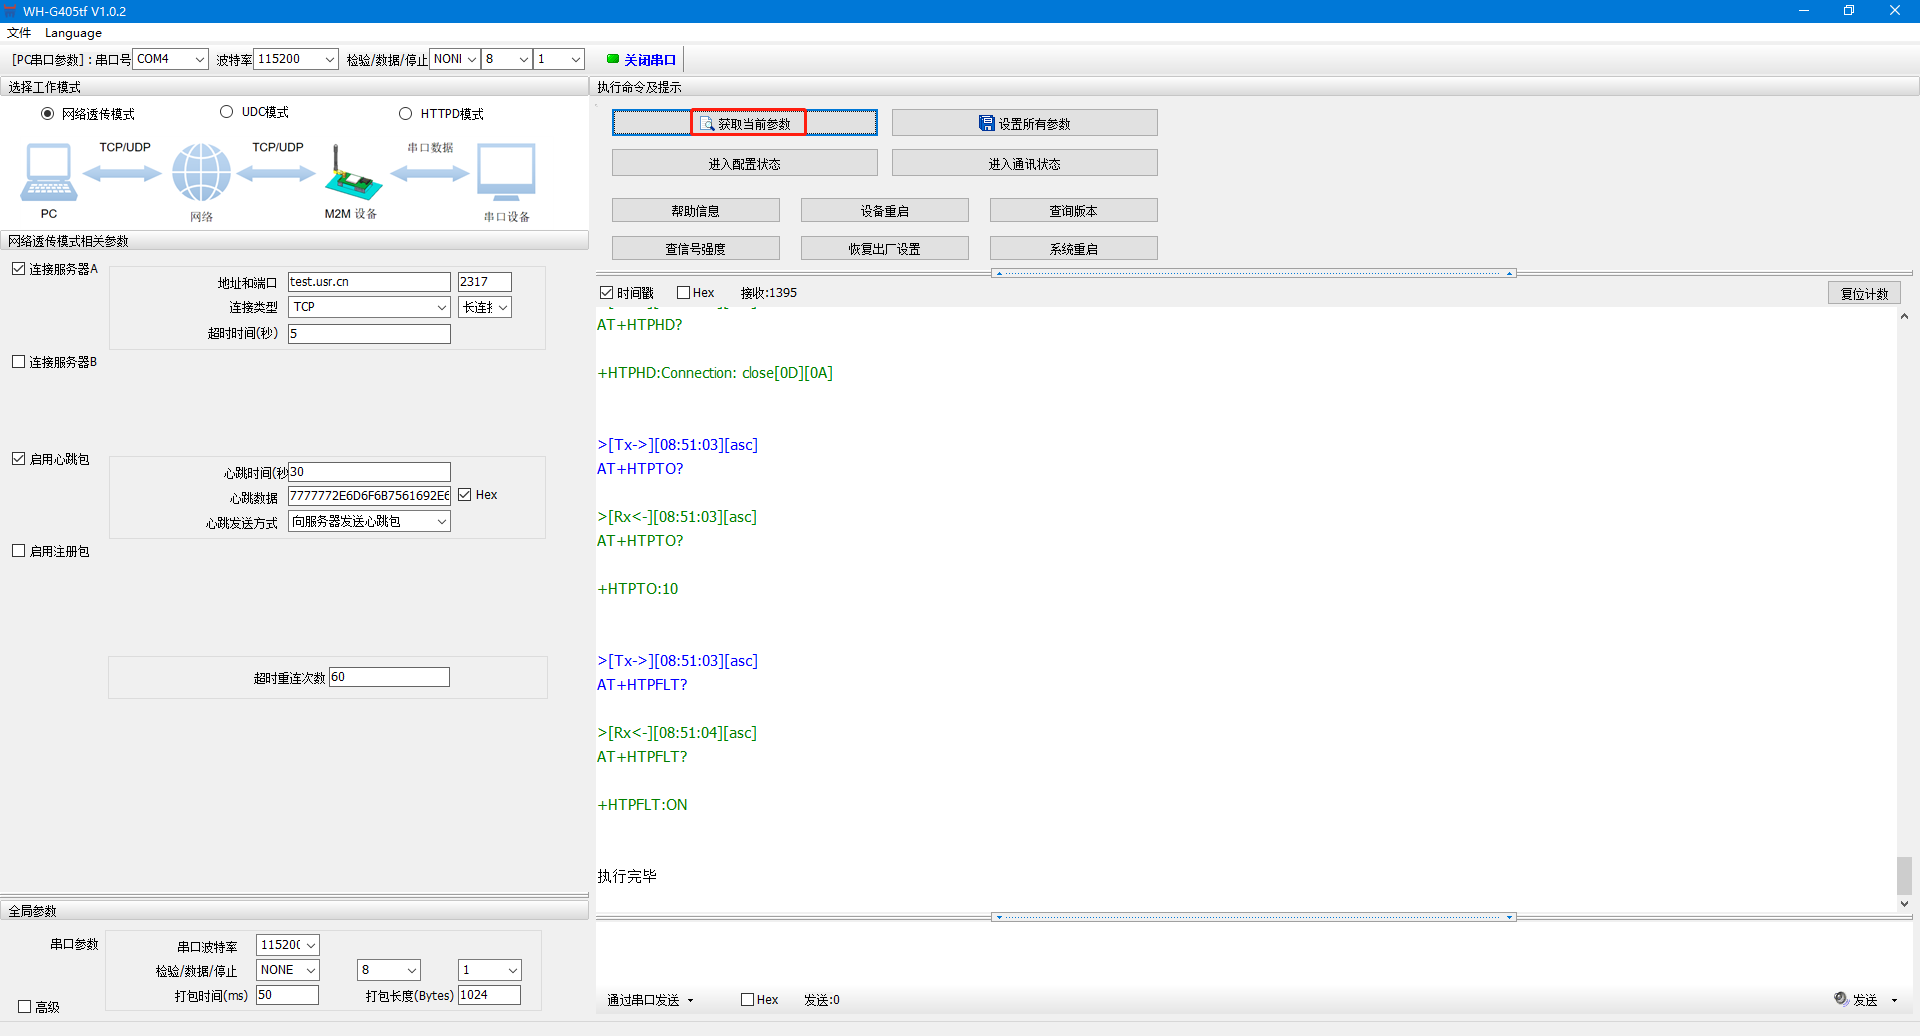This screenshot has width=1920, height=1036.
Task: Click the restore factory settings button
Action: click(884, 248)
